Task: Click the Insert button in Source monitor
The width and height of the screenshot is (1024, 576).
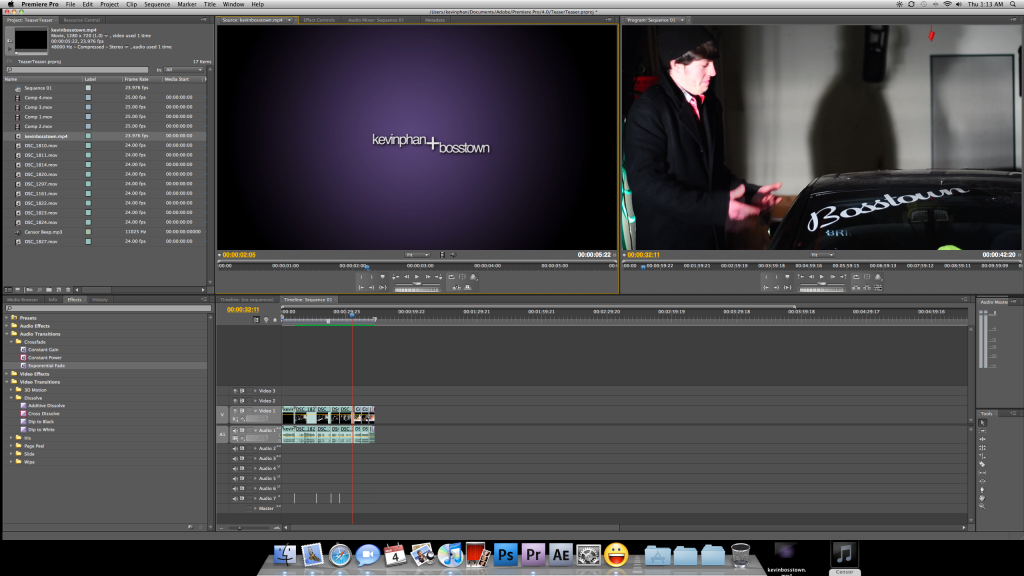Action: coord(456,287)
